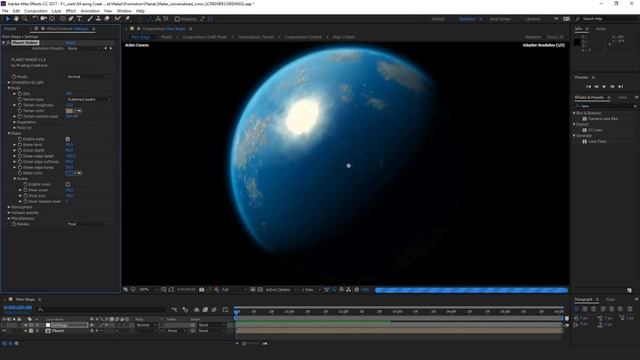This screenshot has width=640, height=360.
Task: Select Camera Lens Blur effect preset
Action: tap(603, 119)
